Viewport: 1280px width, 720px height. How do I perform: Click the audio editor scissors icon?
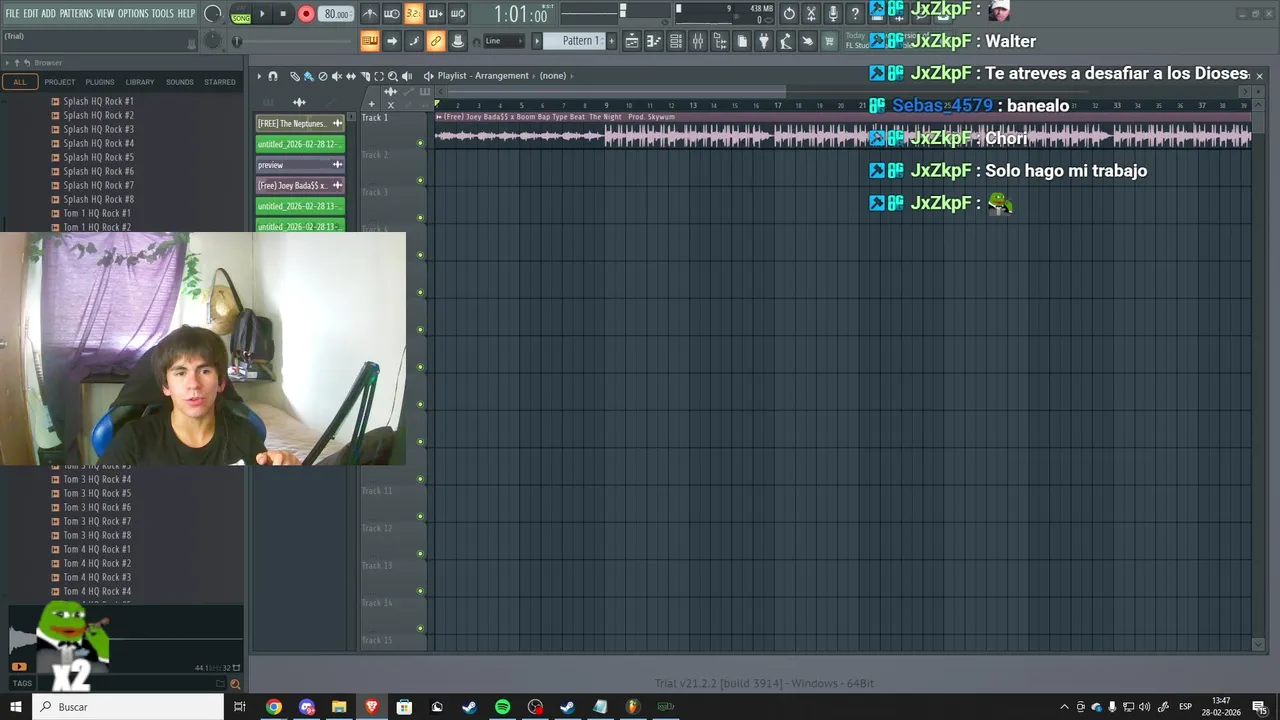pyautogui.click(x=811, y=14)
